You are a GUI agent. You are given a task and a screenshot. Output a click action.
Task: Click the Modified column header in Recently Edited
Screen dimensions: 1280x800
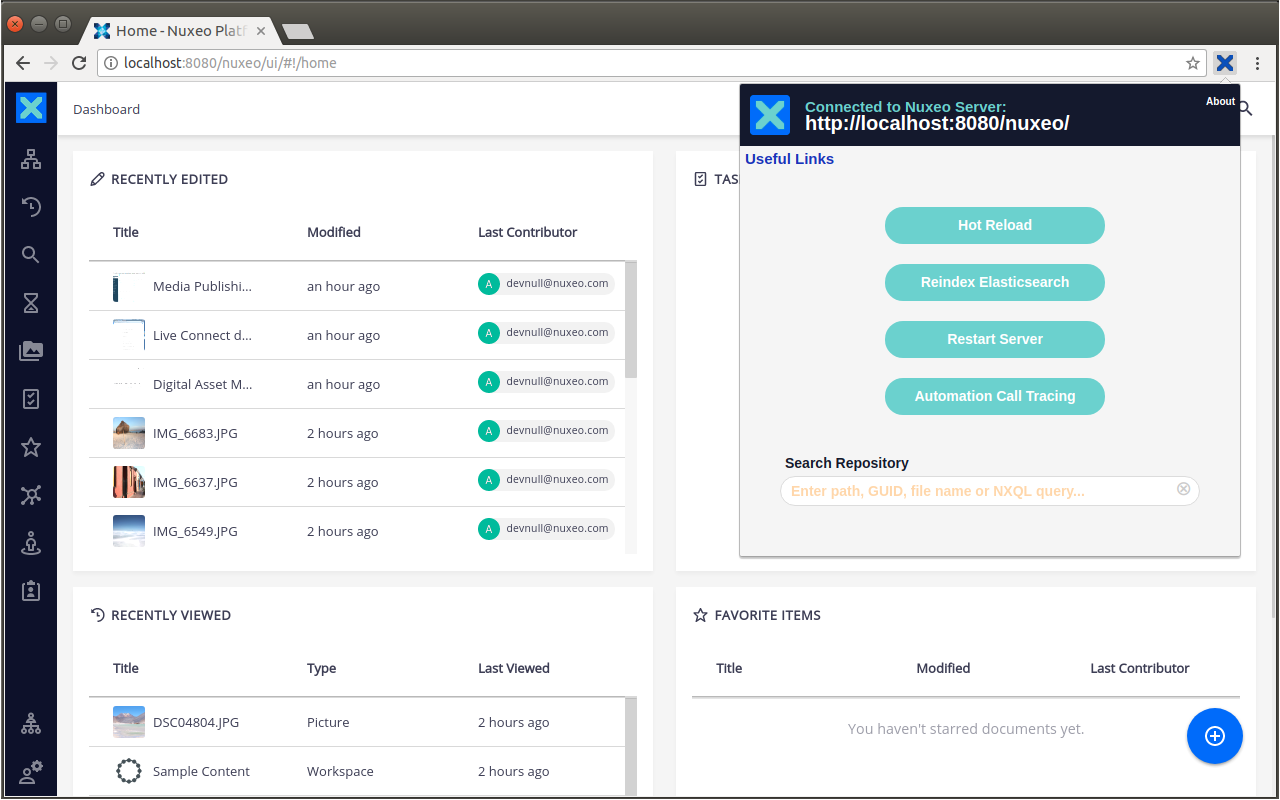(334, 232)
